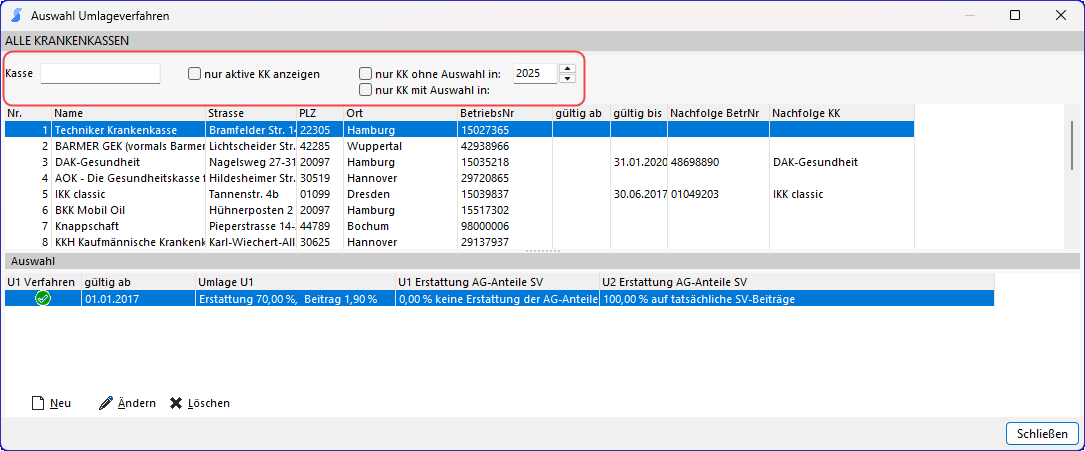Select the AOK - Die Gesundheitskasse row

459,178
